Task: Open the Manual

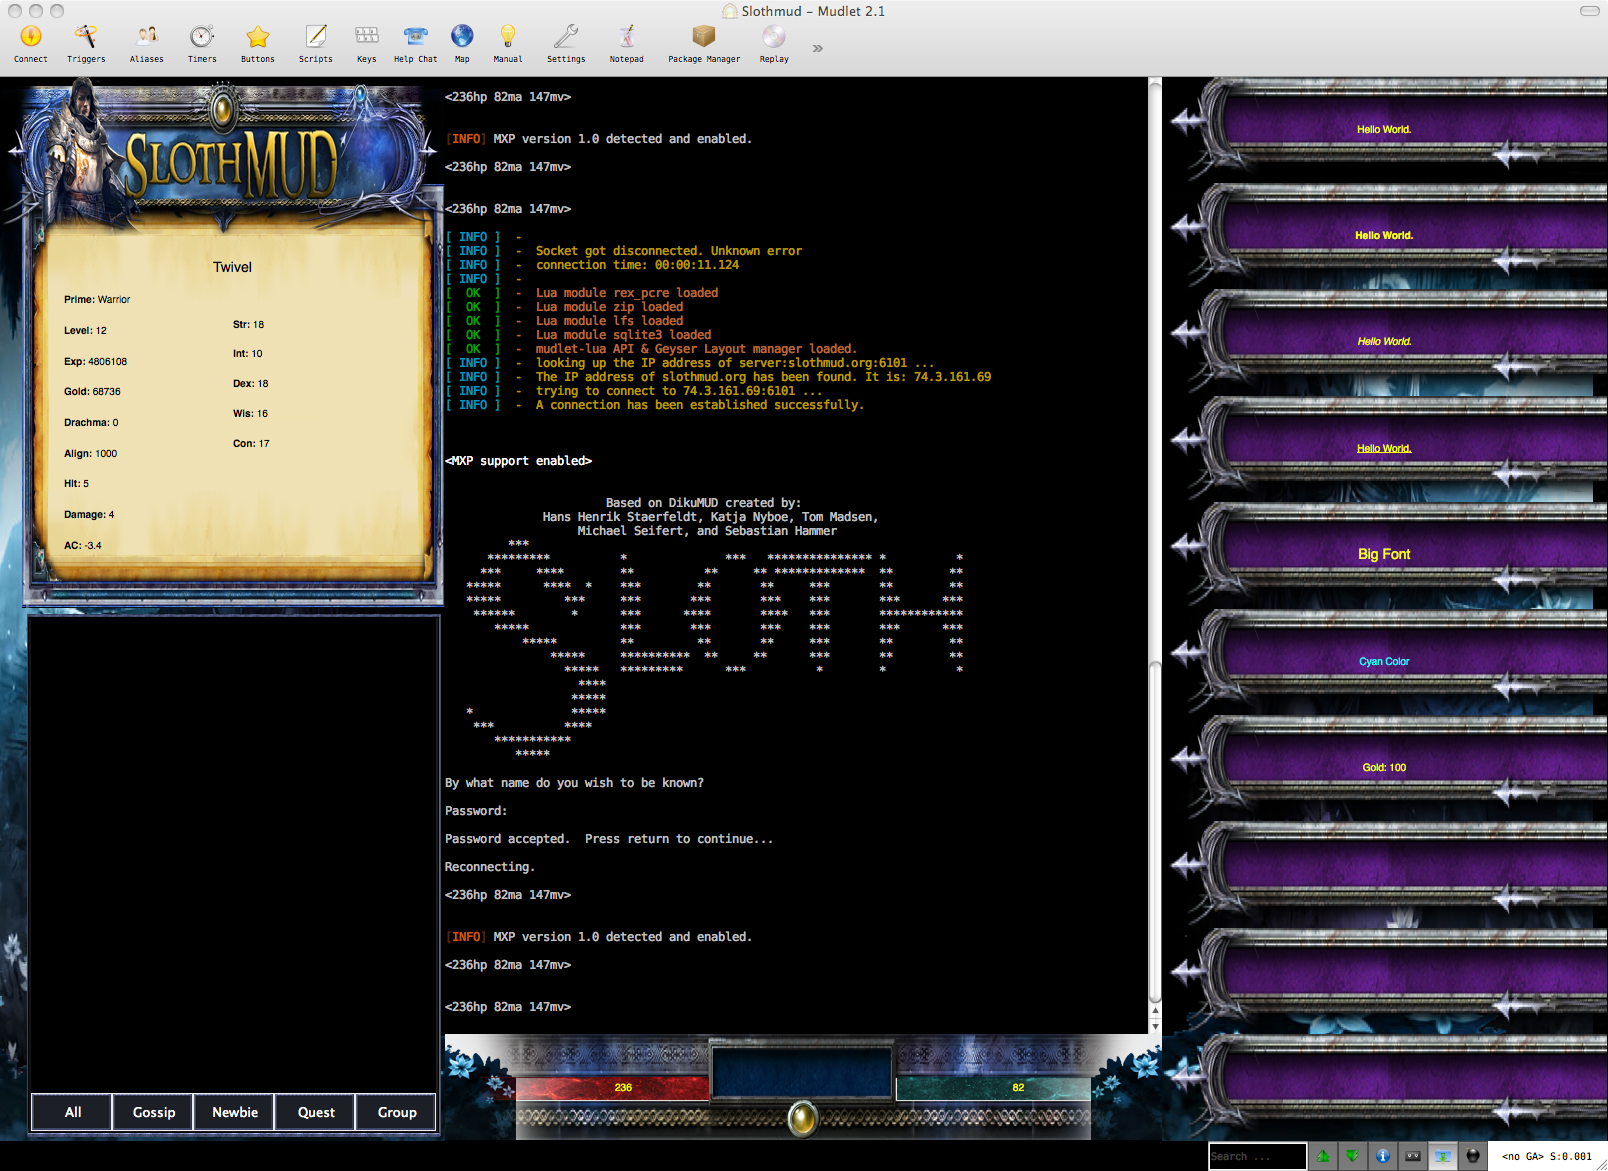Action: pos(508,44)
